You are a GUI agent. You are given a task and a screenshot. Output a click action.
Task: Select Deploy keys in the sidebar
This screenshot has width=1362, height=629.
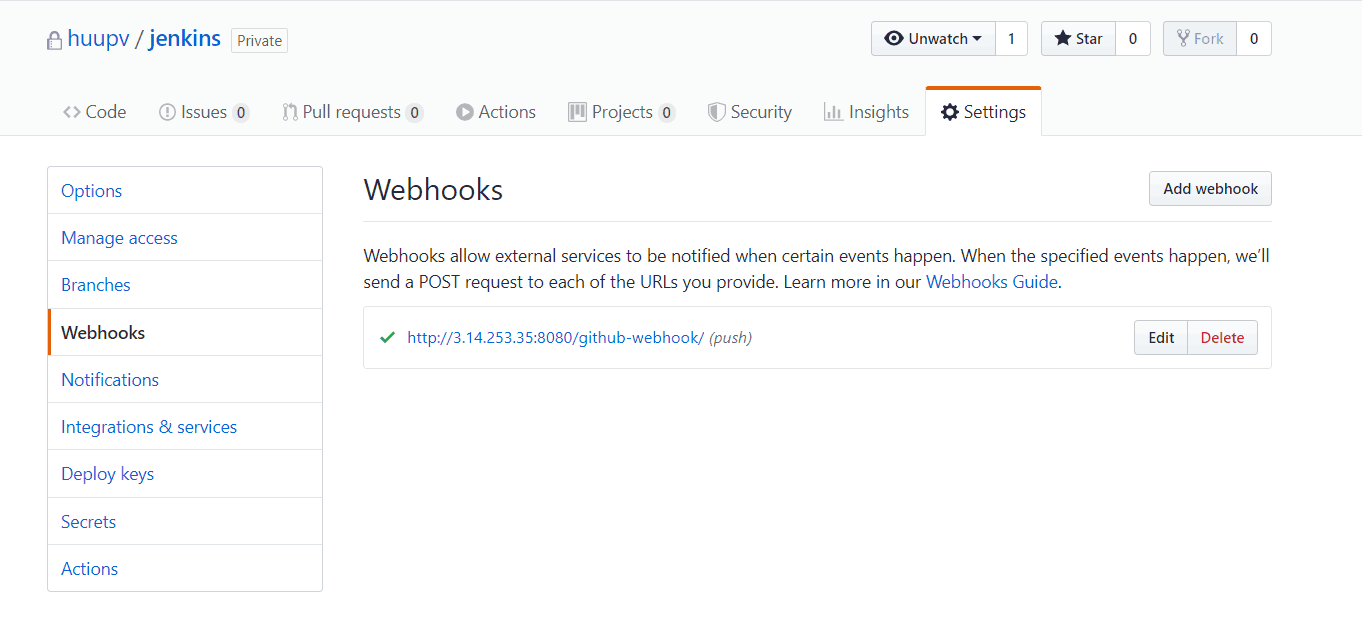(x=107, y=473)
